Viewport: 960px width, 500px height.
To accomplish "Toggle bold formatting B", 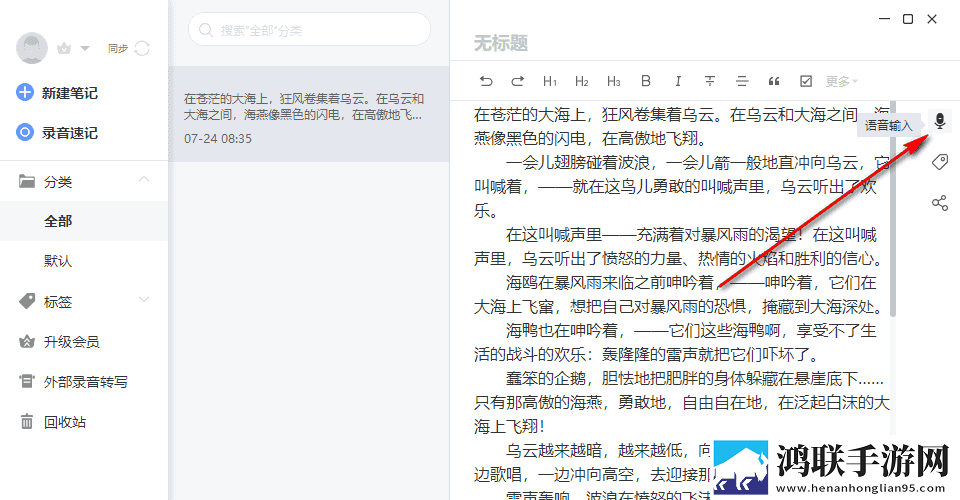I will [645, 81].
